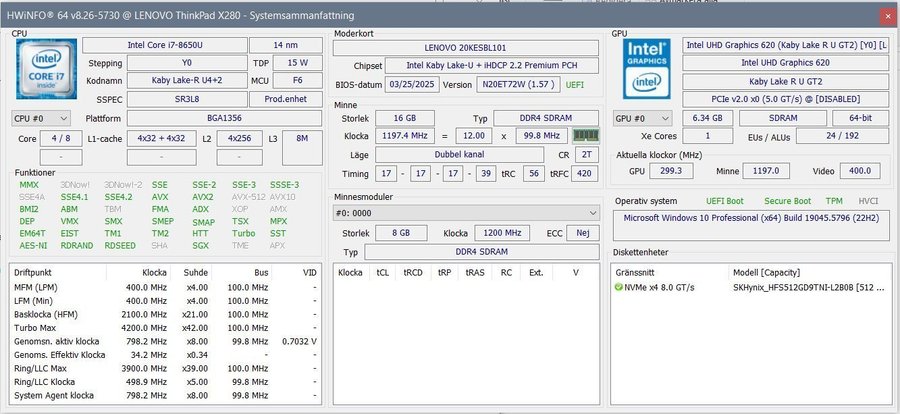Viewport: 900px width, 414px height.
Task: Open the GPU #0 selector dropdown
Action: pos(642,119)
